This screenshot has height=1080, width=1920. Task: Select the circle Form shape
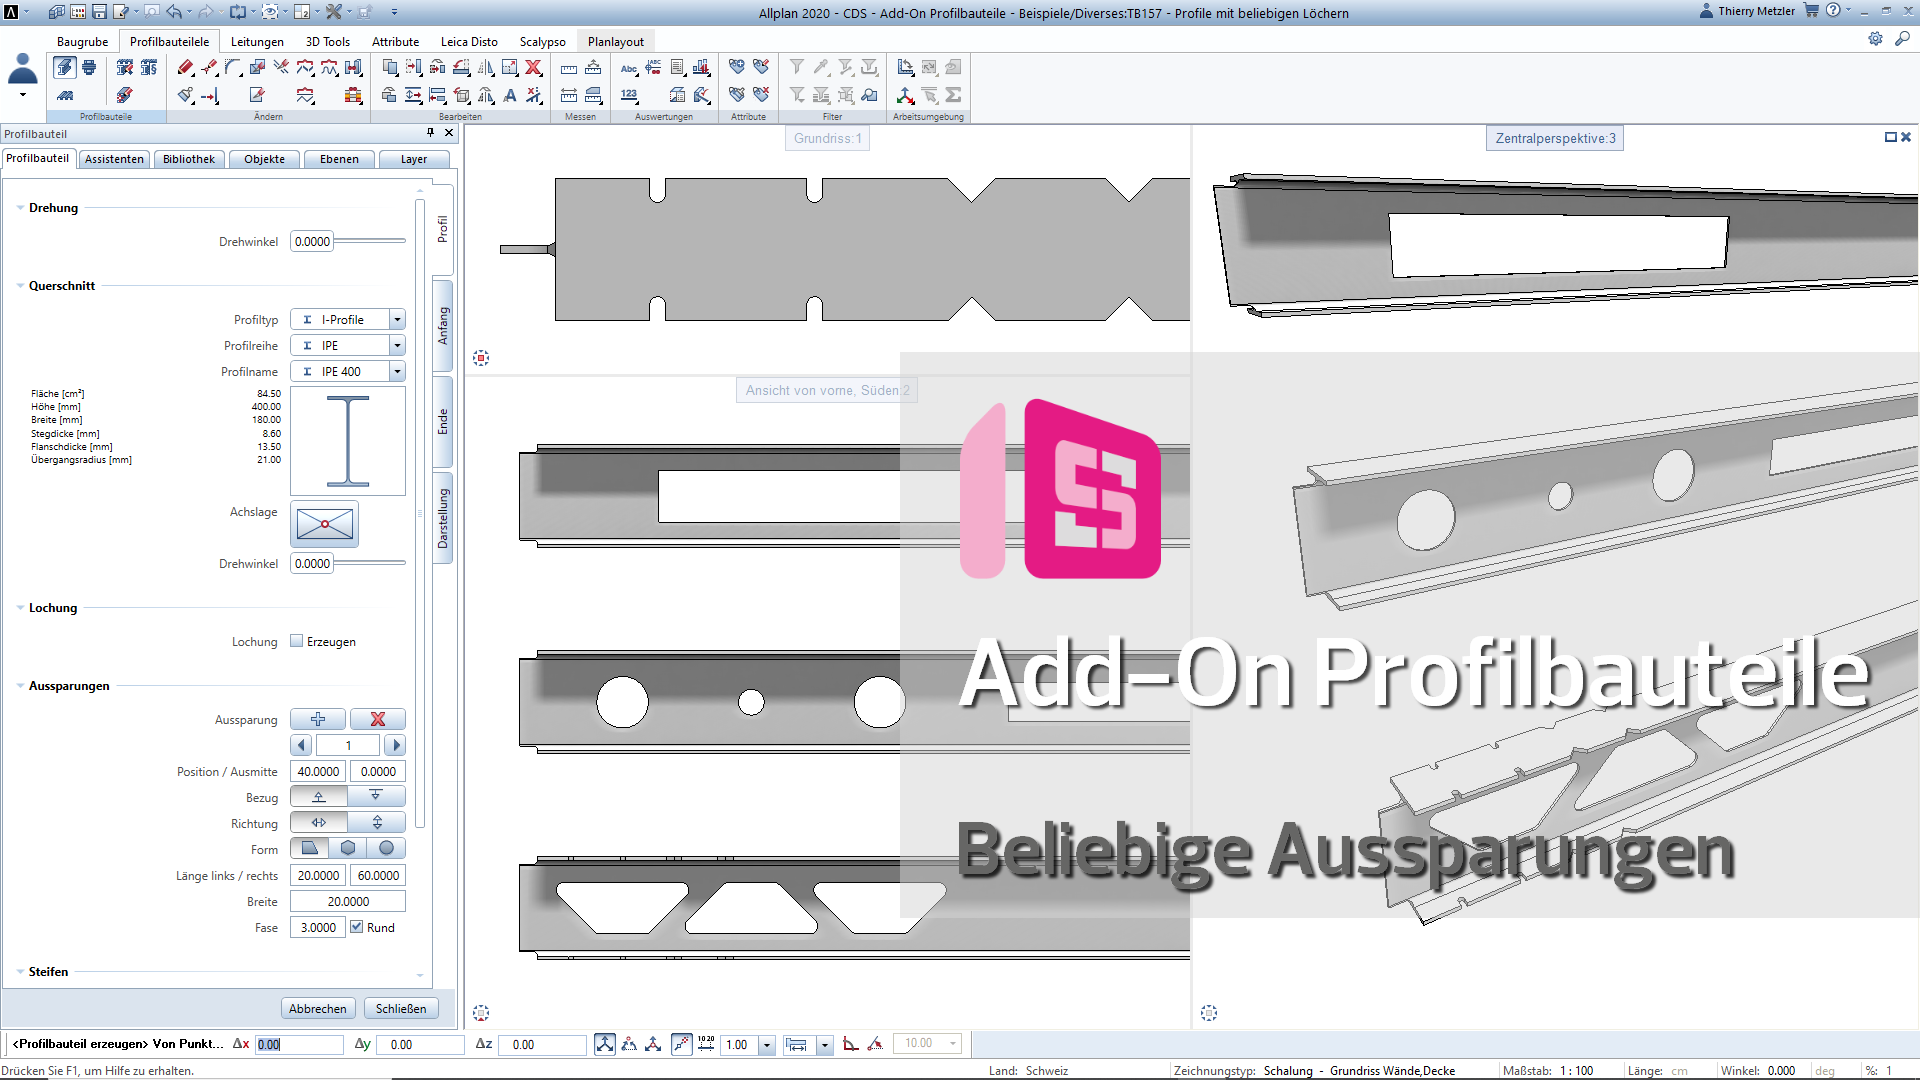pyautogui.click(x=386, y=848)
